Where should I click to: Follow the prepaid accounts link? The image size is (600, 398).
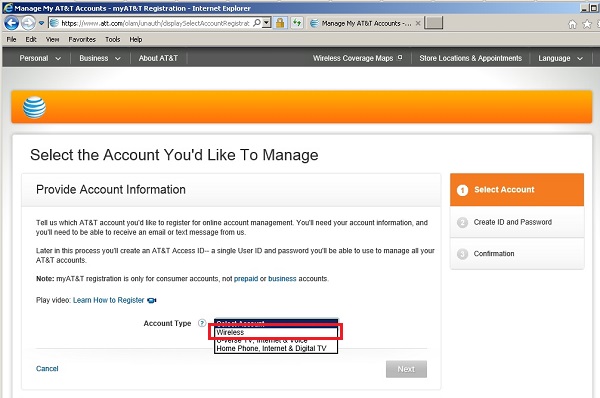(x=246, y=279)
